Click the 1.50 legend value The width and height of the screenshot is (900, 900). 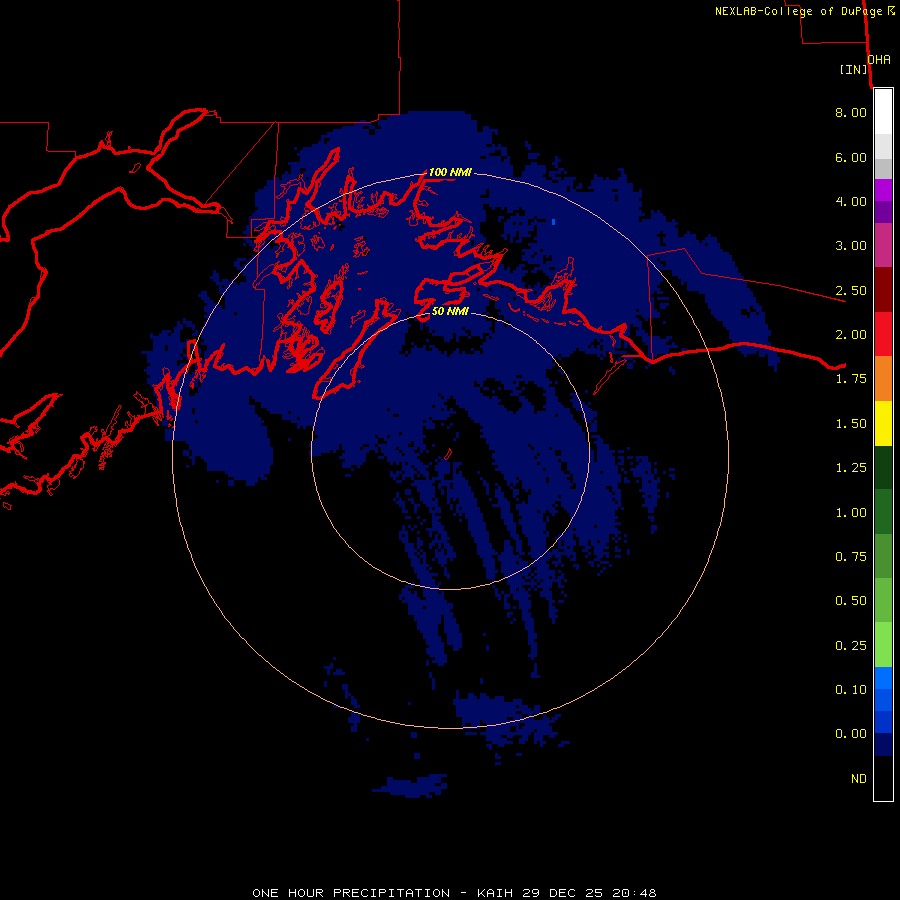coord(851,424)
